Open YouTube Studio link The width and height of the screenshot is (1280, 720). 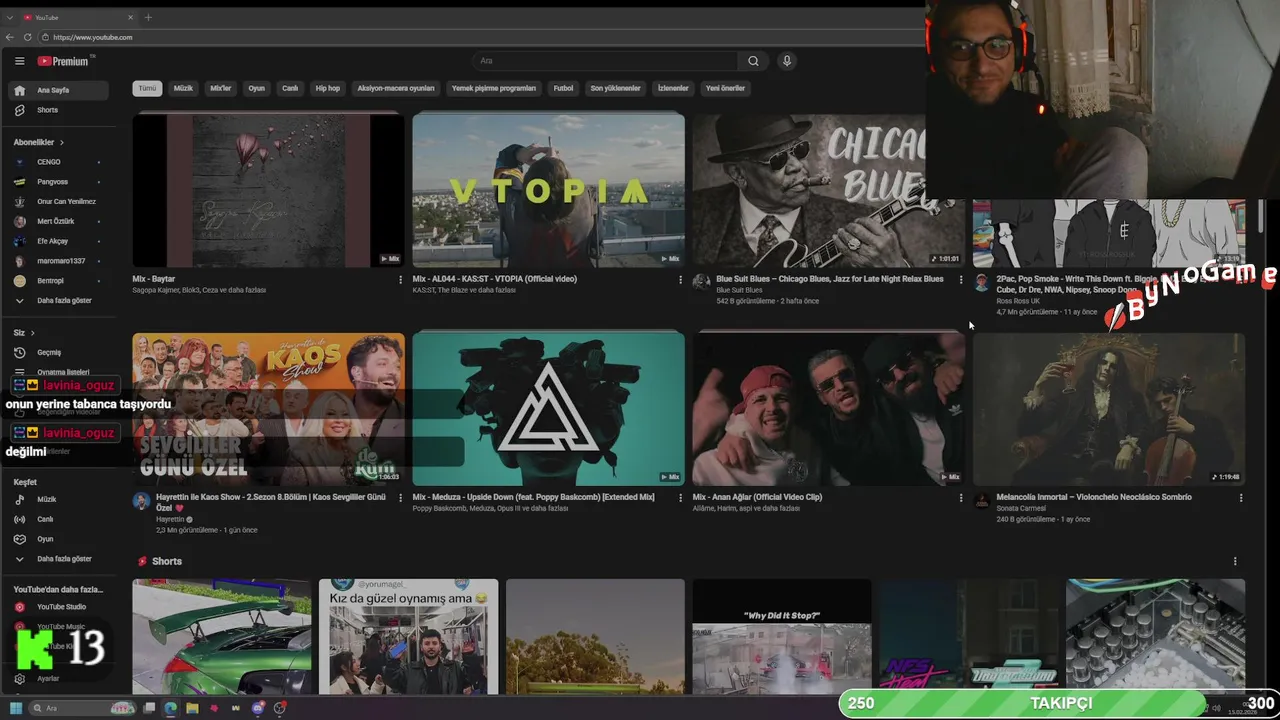(x=56, y=607)
